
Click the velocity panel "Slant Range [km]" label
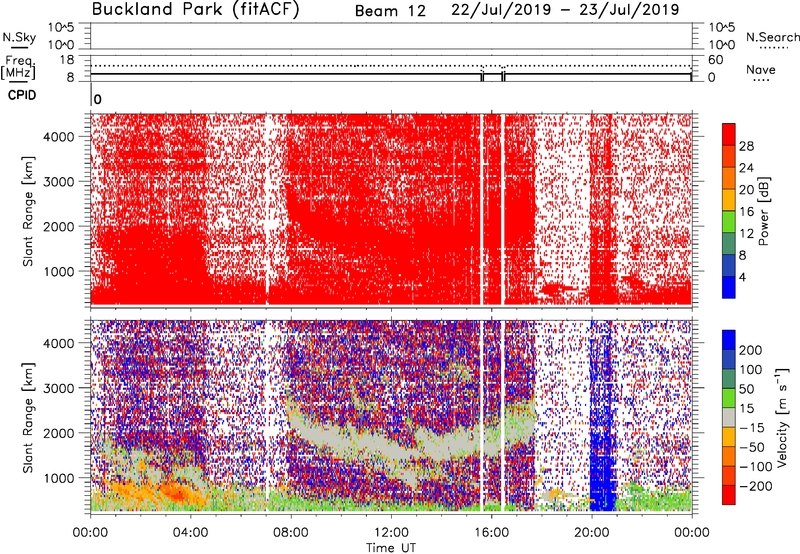pos(28,417)
